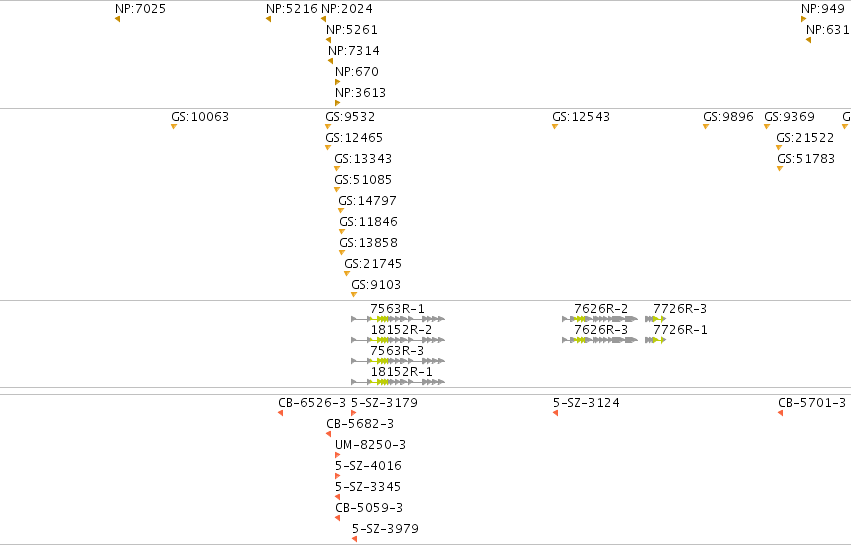This screenshot has height=545, width=851.
Task: Click the GS:13858 feature
Action: coord(369,243)
